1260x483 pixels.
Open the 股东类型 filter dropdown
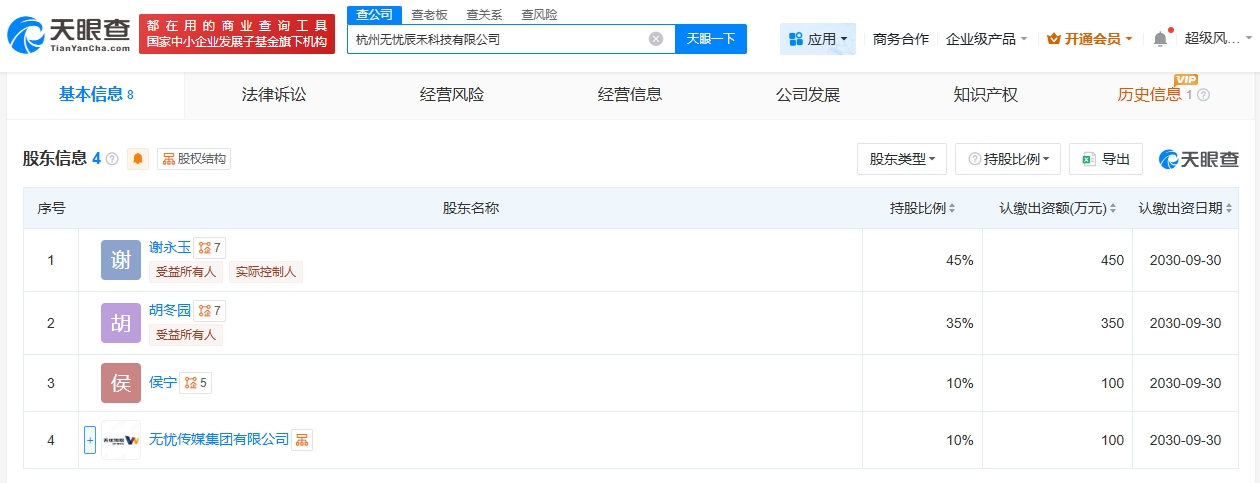click(x=901, y=159)
